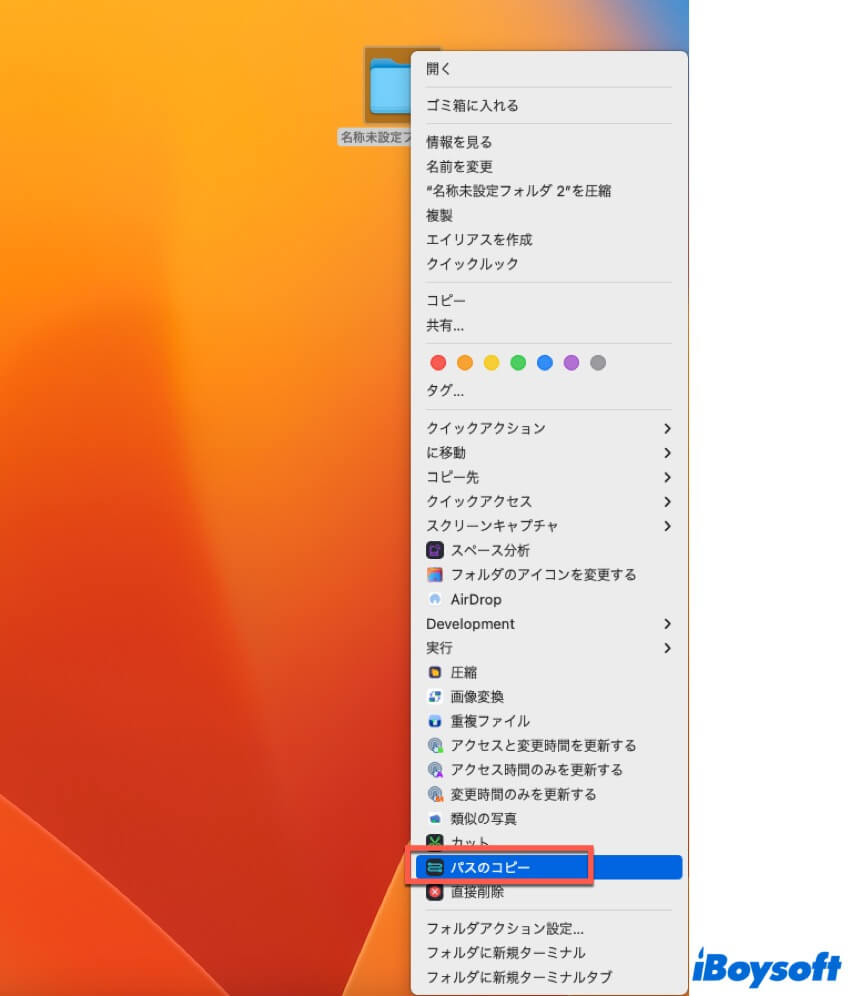
Task: Click the 名称未設定 folder name label
Action: (x=375, y=137)
